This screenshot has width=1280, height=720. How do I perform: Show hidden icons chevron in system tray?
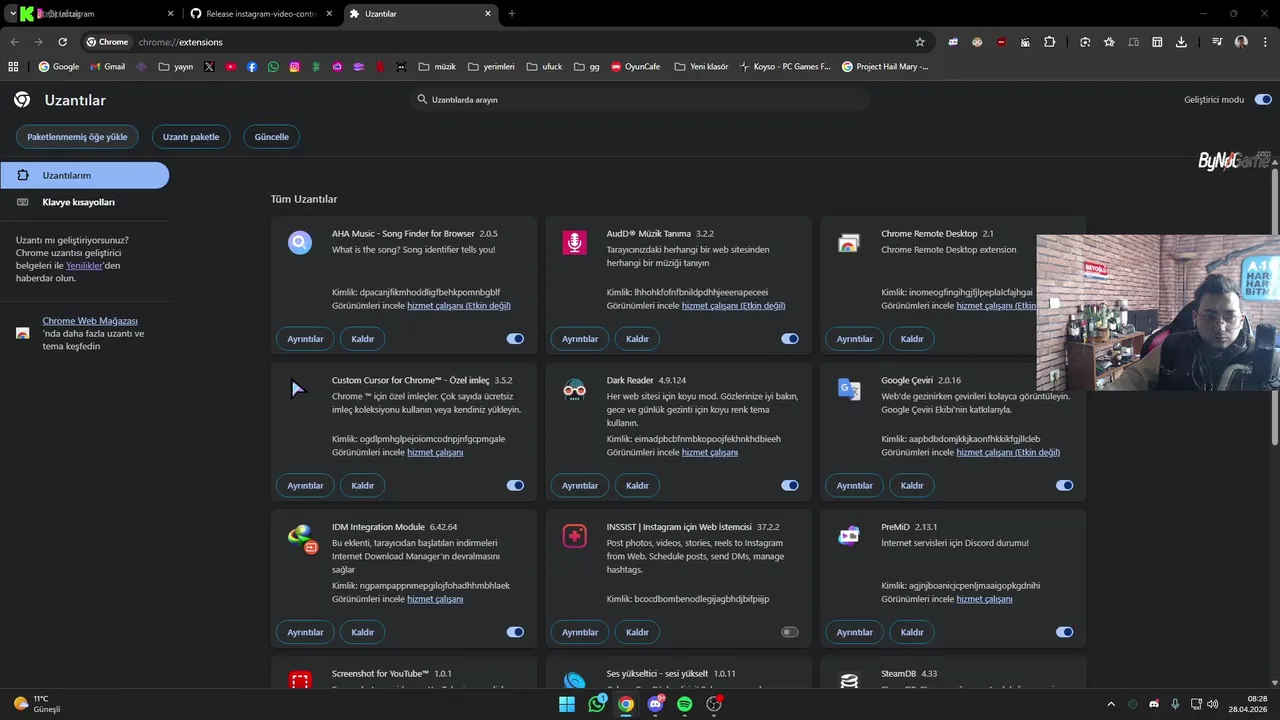(x=1109, y=704)
